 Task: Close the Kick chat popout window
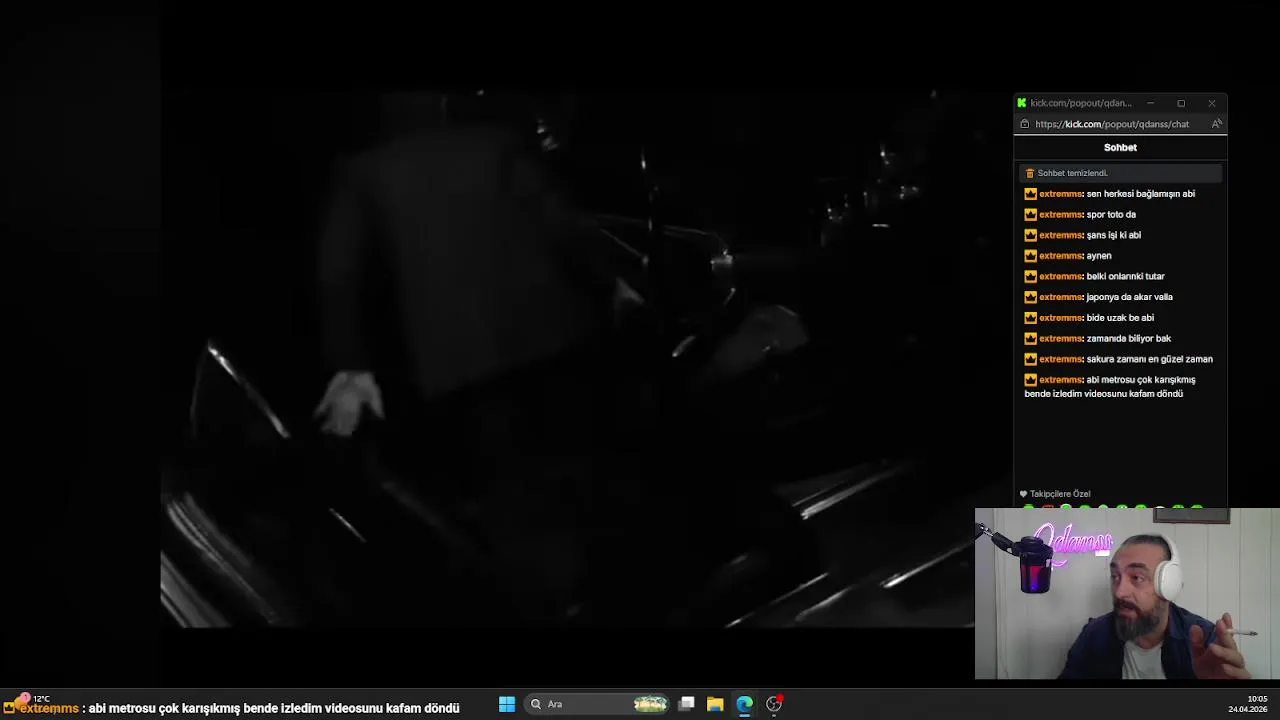1212,103
